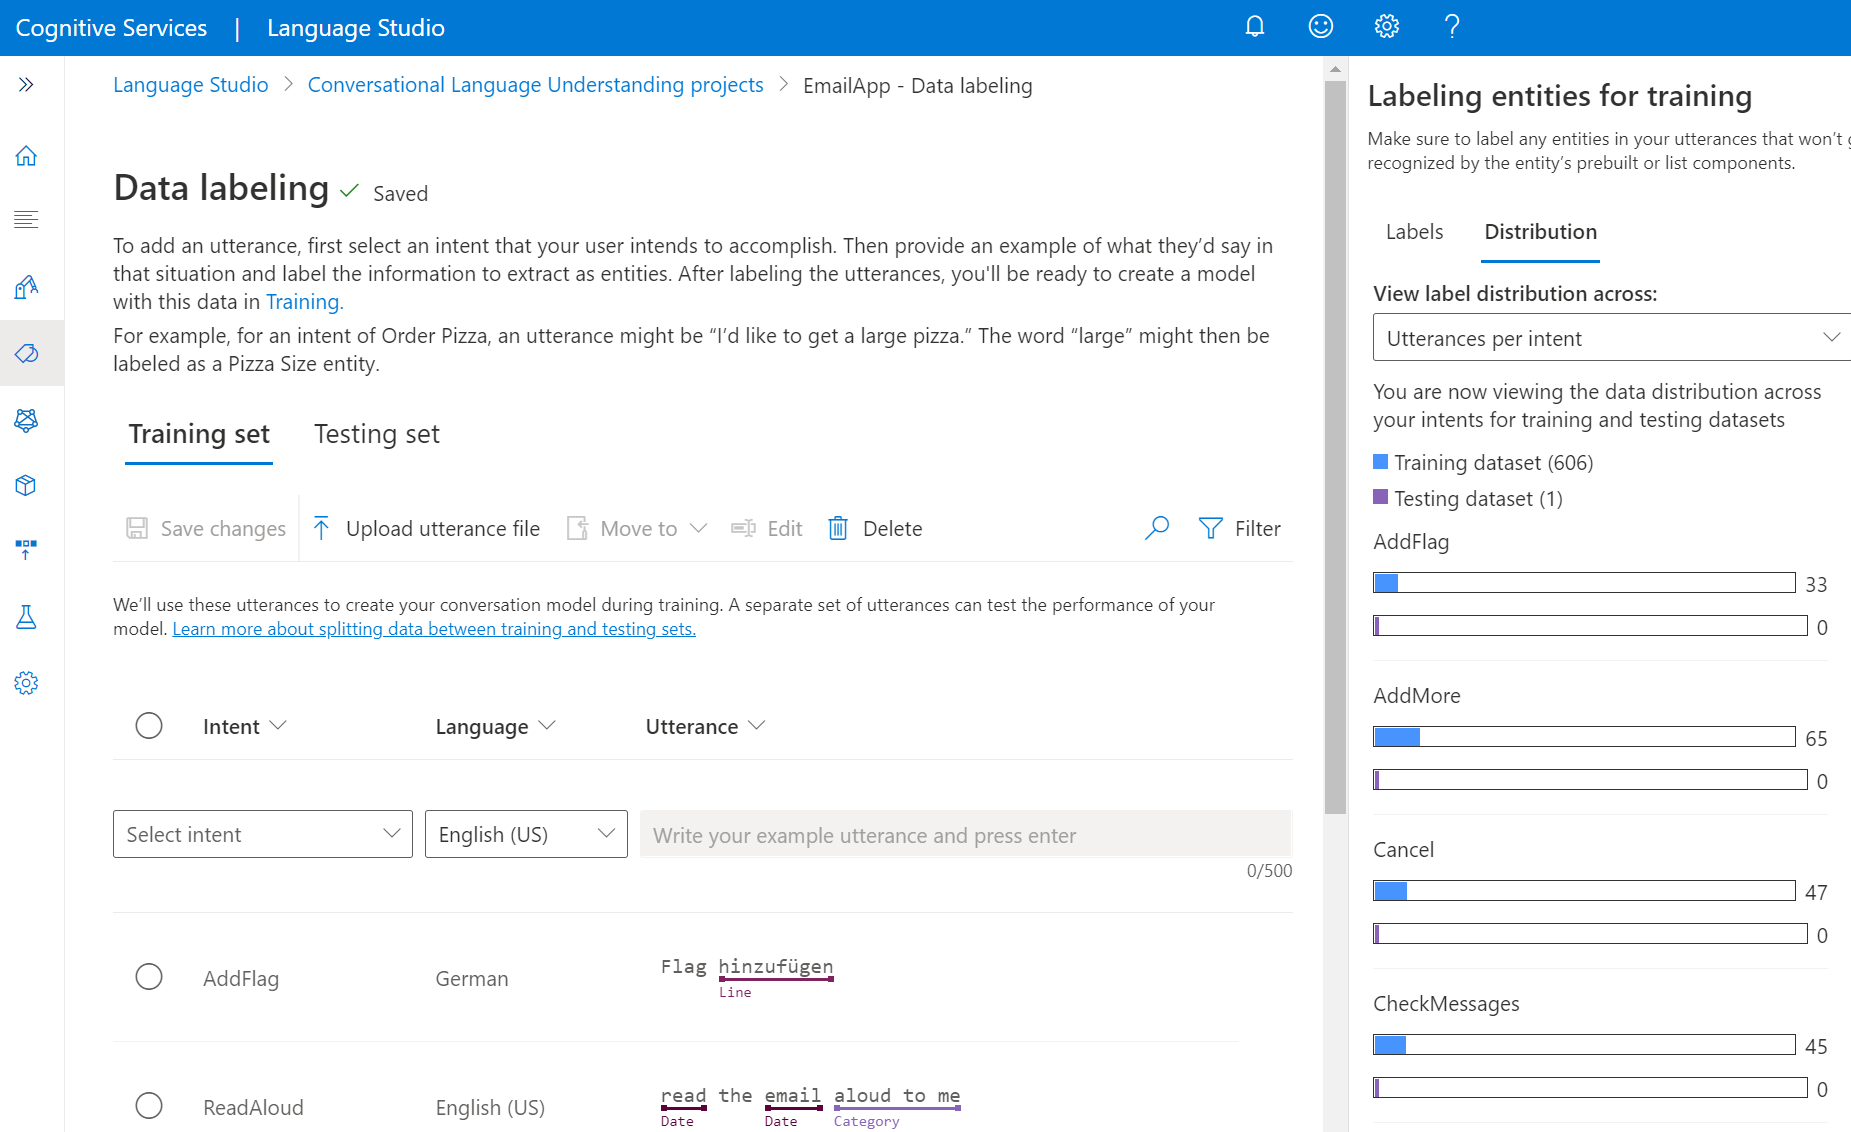The height and width of the screenshot is (1132, 1851).
Task: Toggle the select-all utterances radio
Action: tap(149, 725)
